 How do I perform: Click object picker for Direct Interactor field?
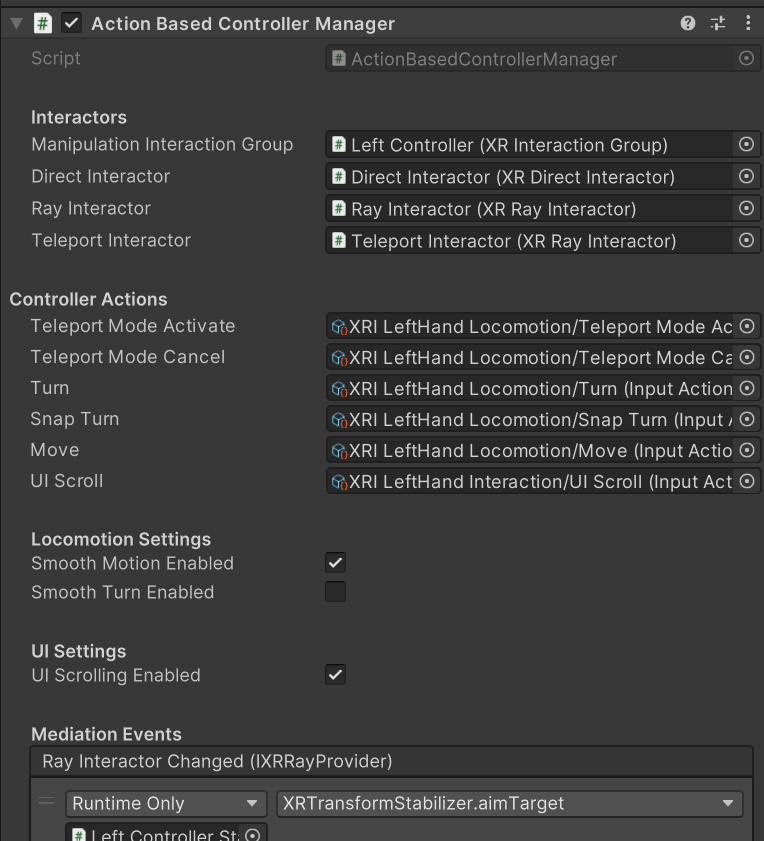pyautogui.click(x=746, y=177)
